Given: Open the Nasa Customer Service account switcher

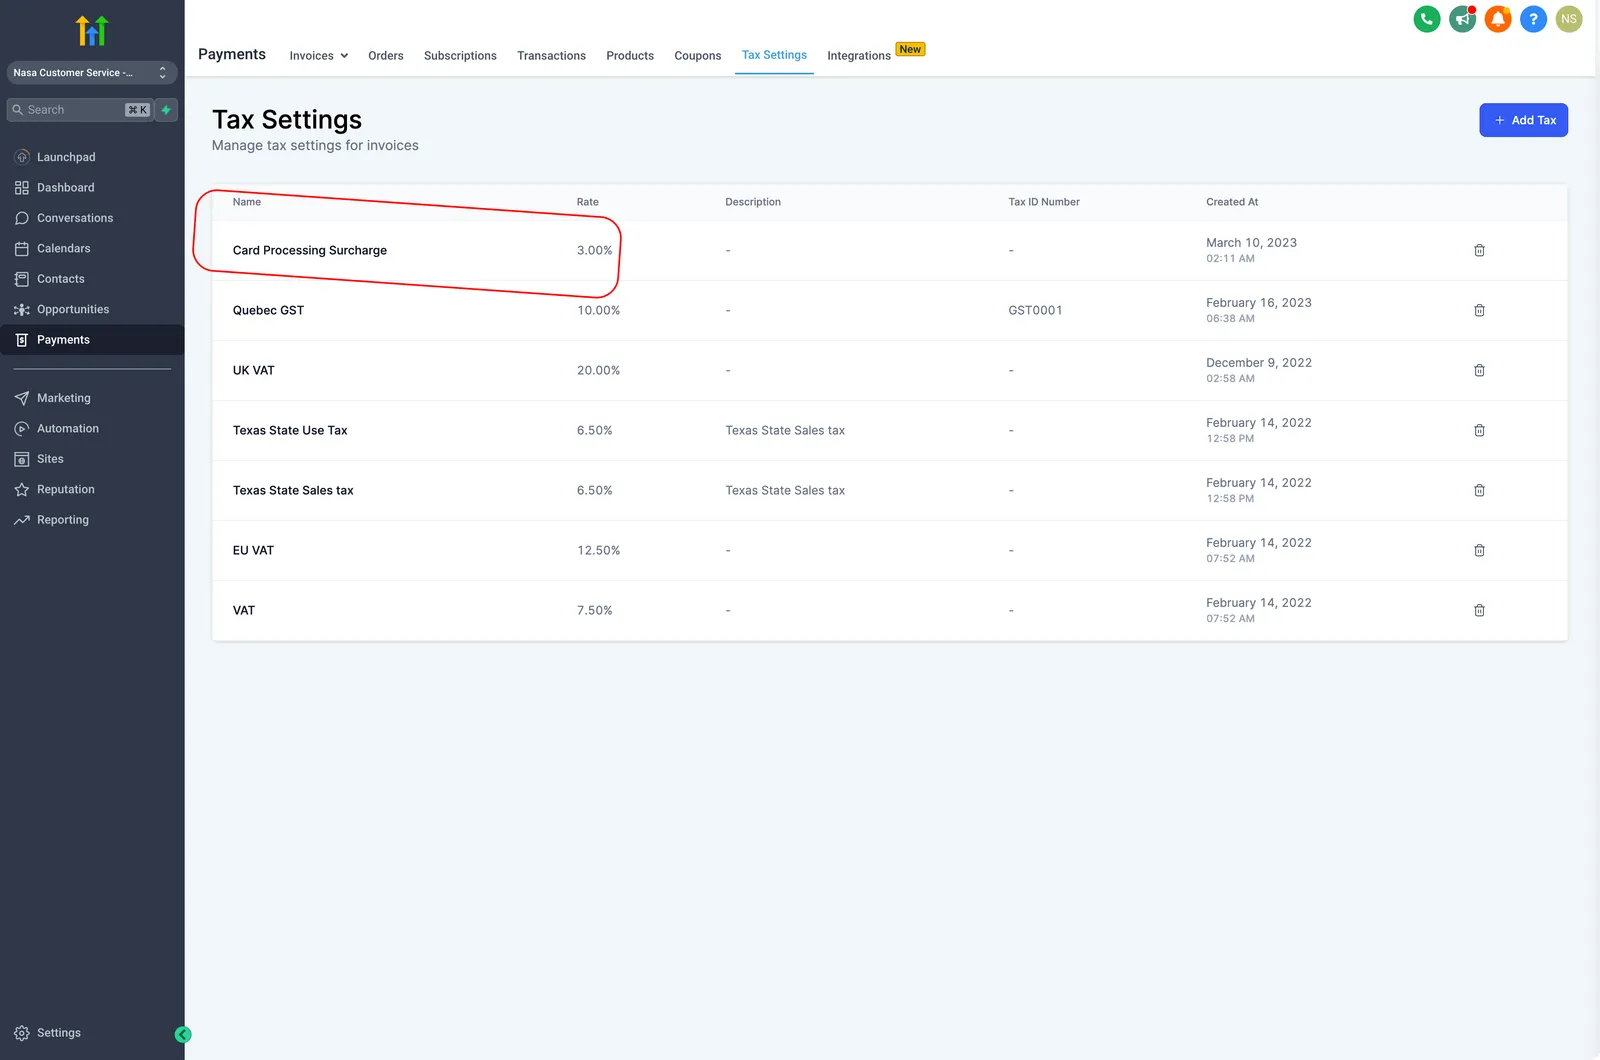Looking at the screenshot, I should [x=92, y=73].
